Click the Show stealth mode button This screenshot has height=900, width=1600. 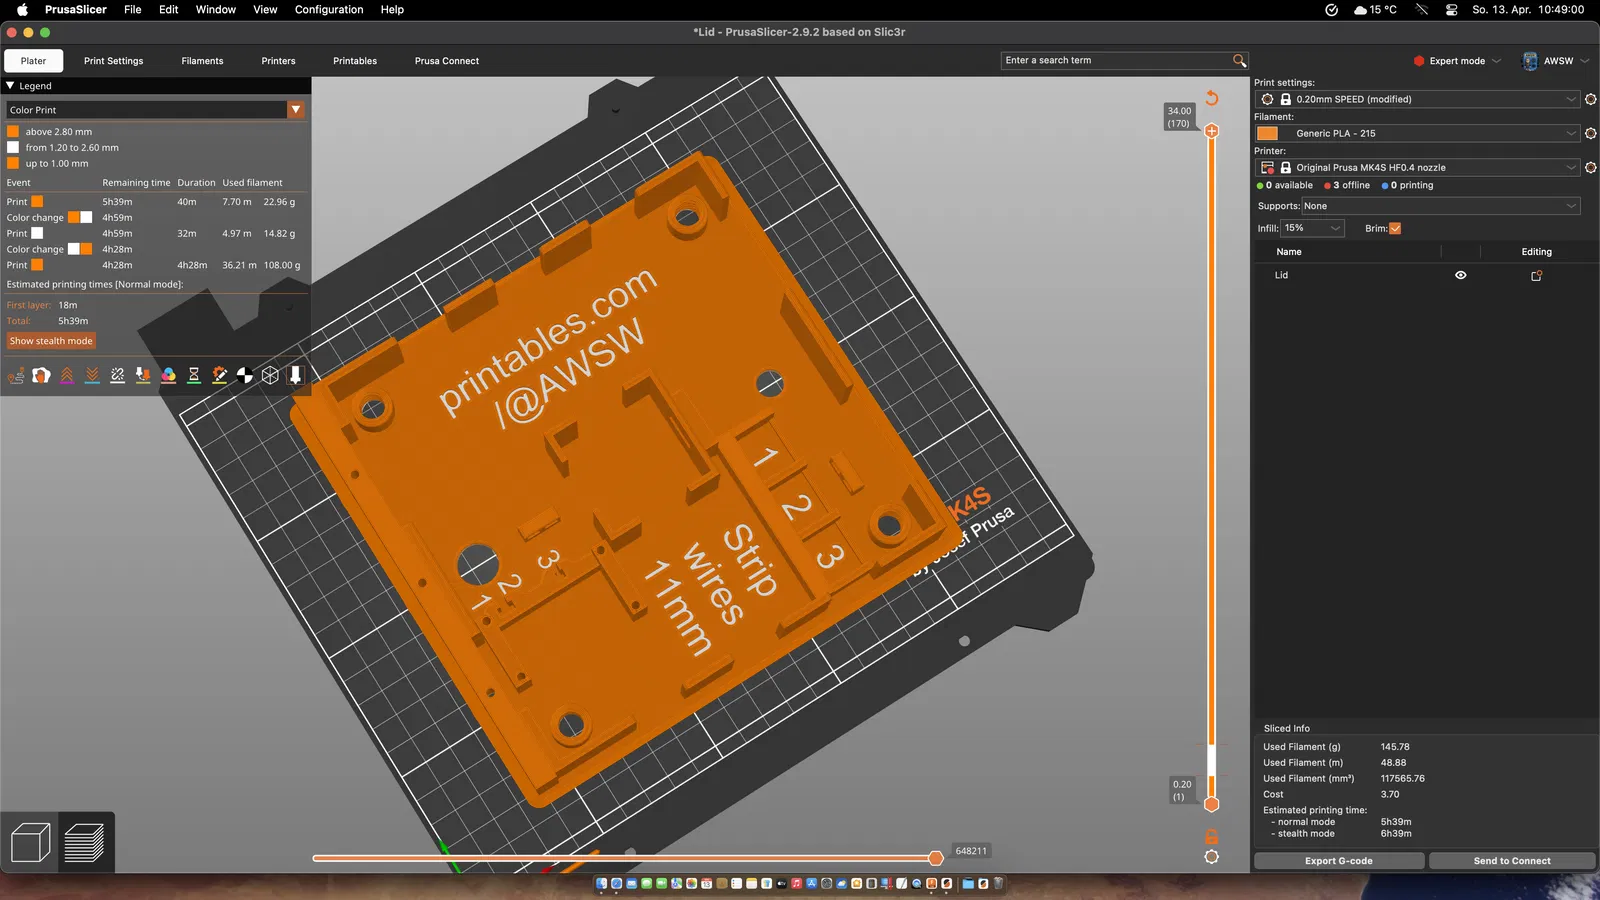click(51, 341)
